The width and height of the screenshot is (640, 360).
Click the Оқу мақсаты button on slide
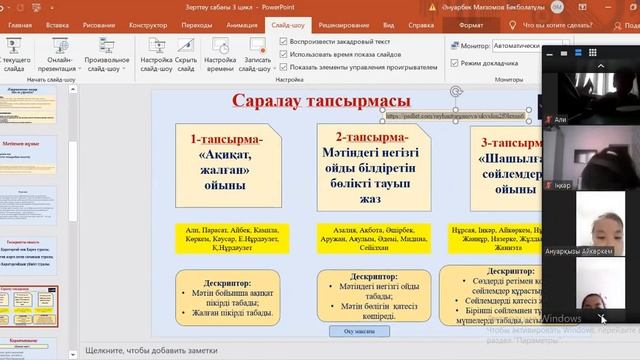(359, 331)
